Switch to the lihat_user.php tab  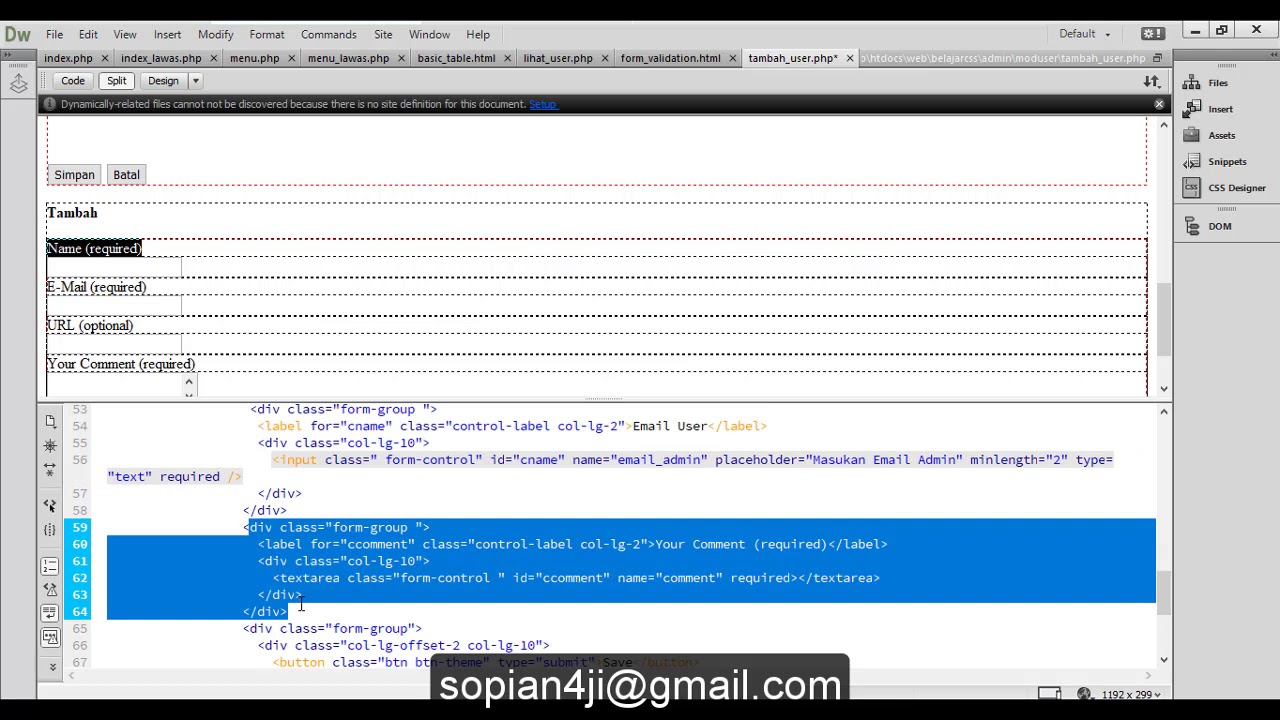[557, 58]
